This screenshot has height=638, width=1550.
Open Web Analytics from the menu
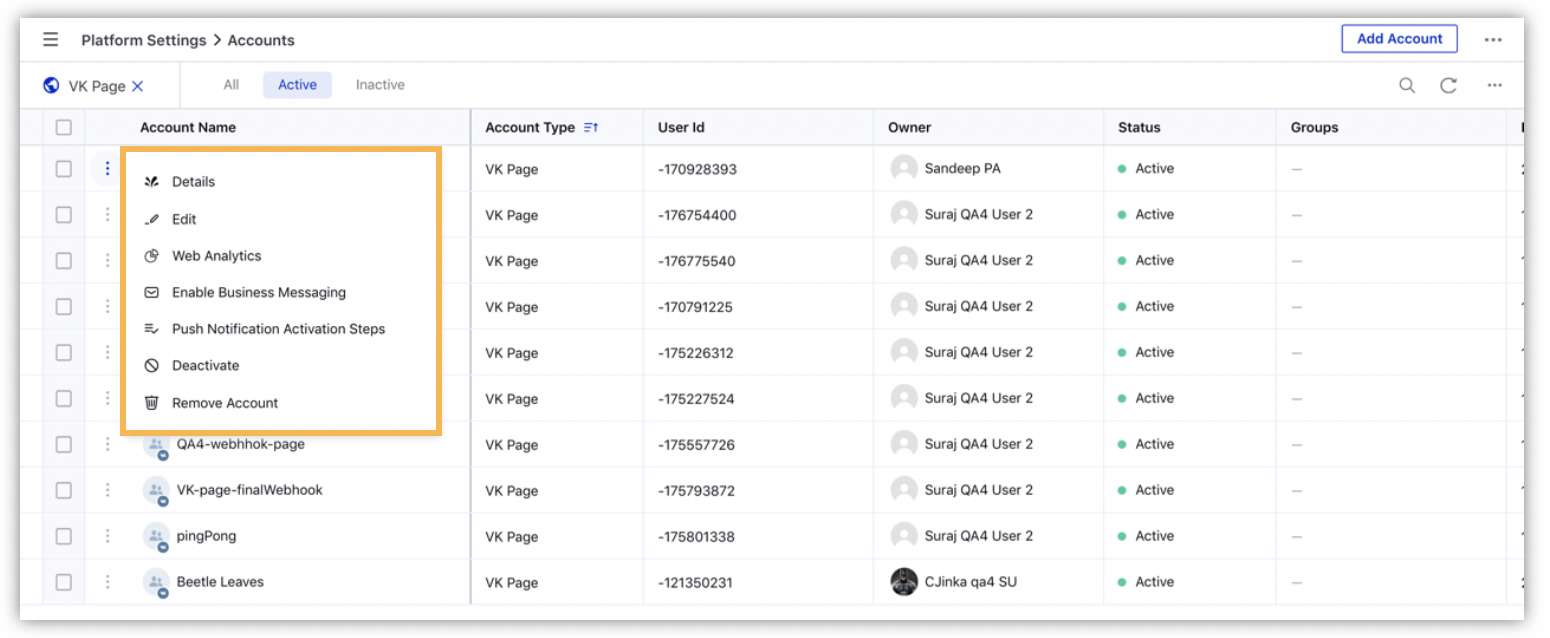pyautogui.click(x=280, y=256)
